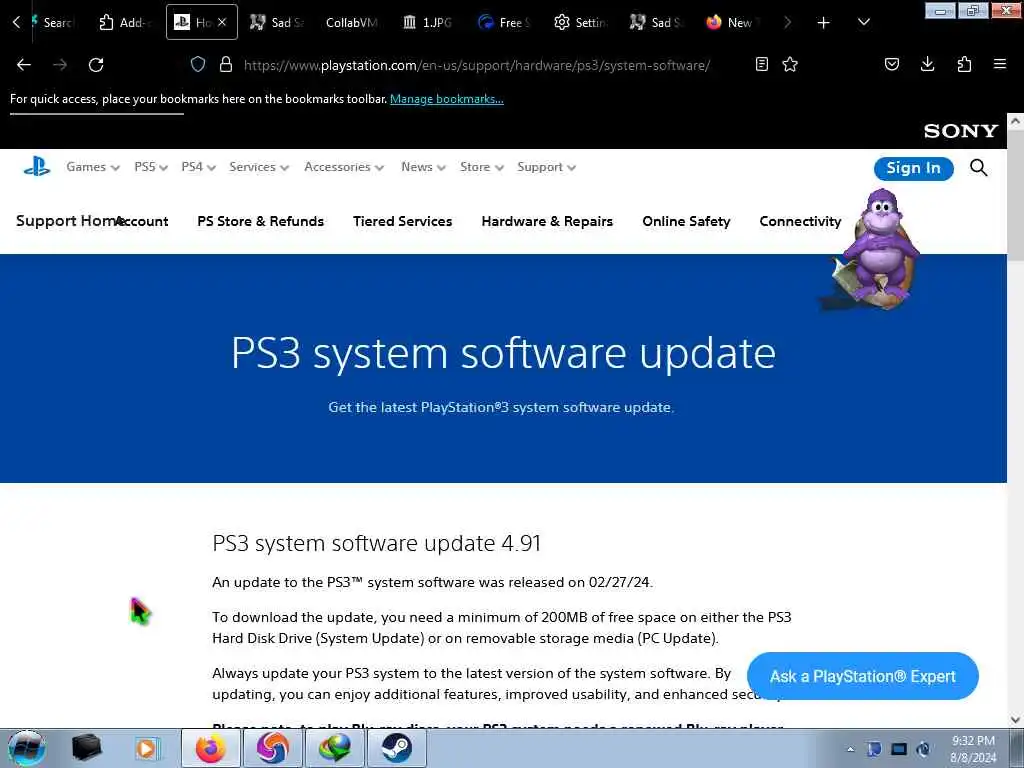The height and width of the screenshot is (768, 1024).
Task: Close the active PlayStation tab
Action: pos(222,22)
